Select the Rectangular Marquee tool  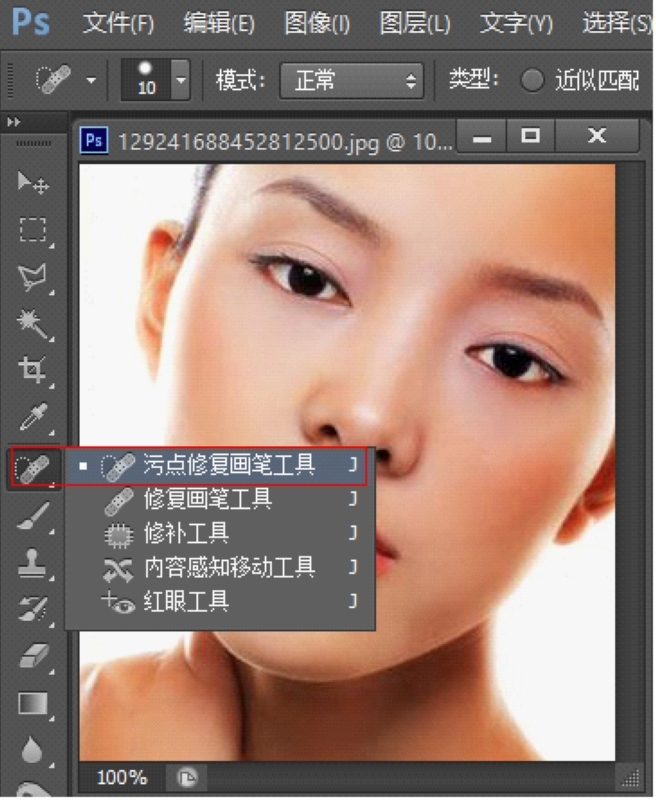tap(33, 230)
